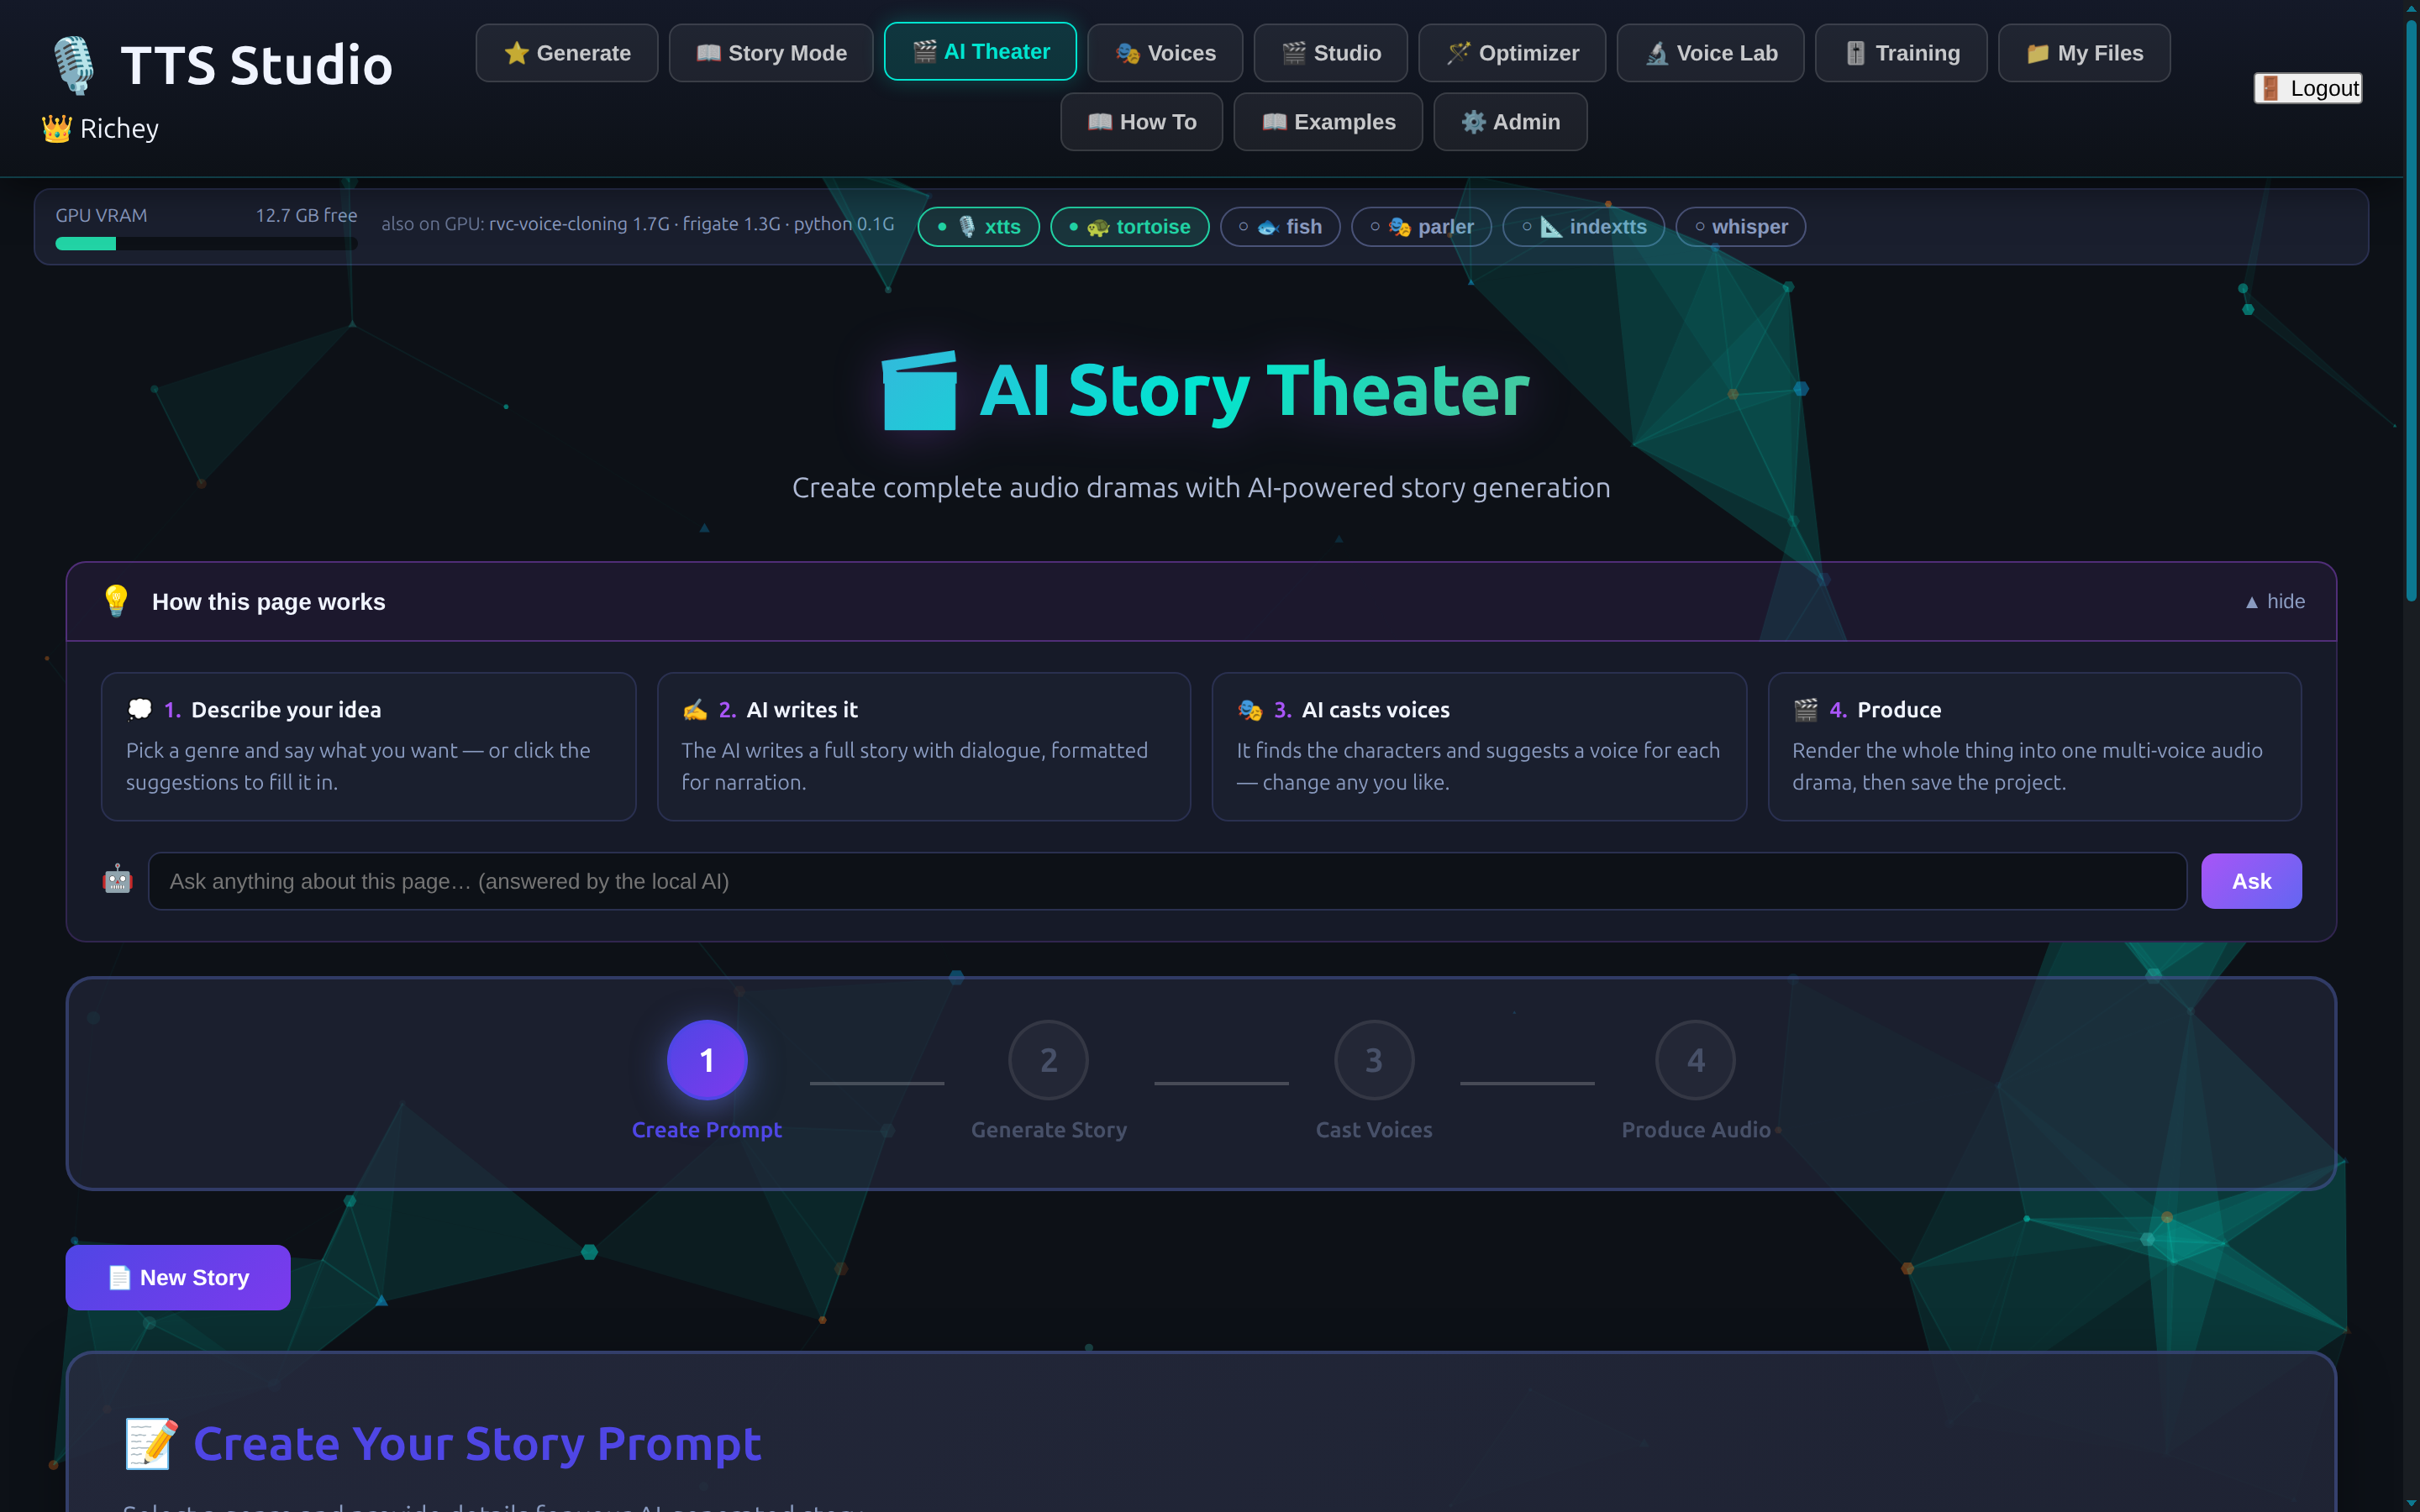The height and width of the screenshot is (1512, 2420).
Task: Select step 3 Cast Voices circle
Action: 1374,1060
